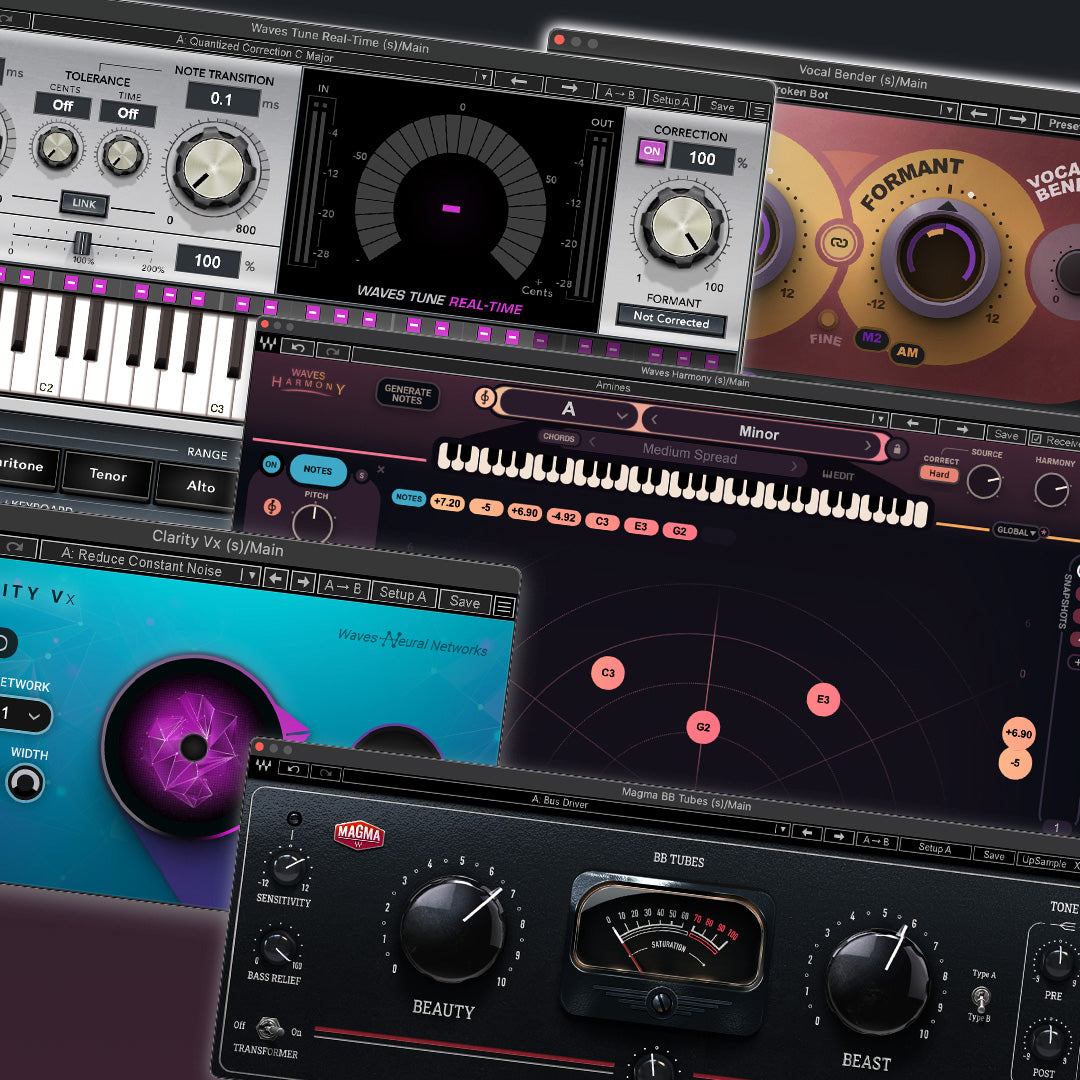Click A→B button in Waves Tune Real-Time
1080x1080 pixels.
pos(619,94)
